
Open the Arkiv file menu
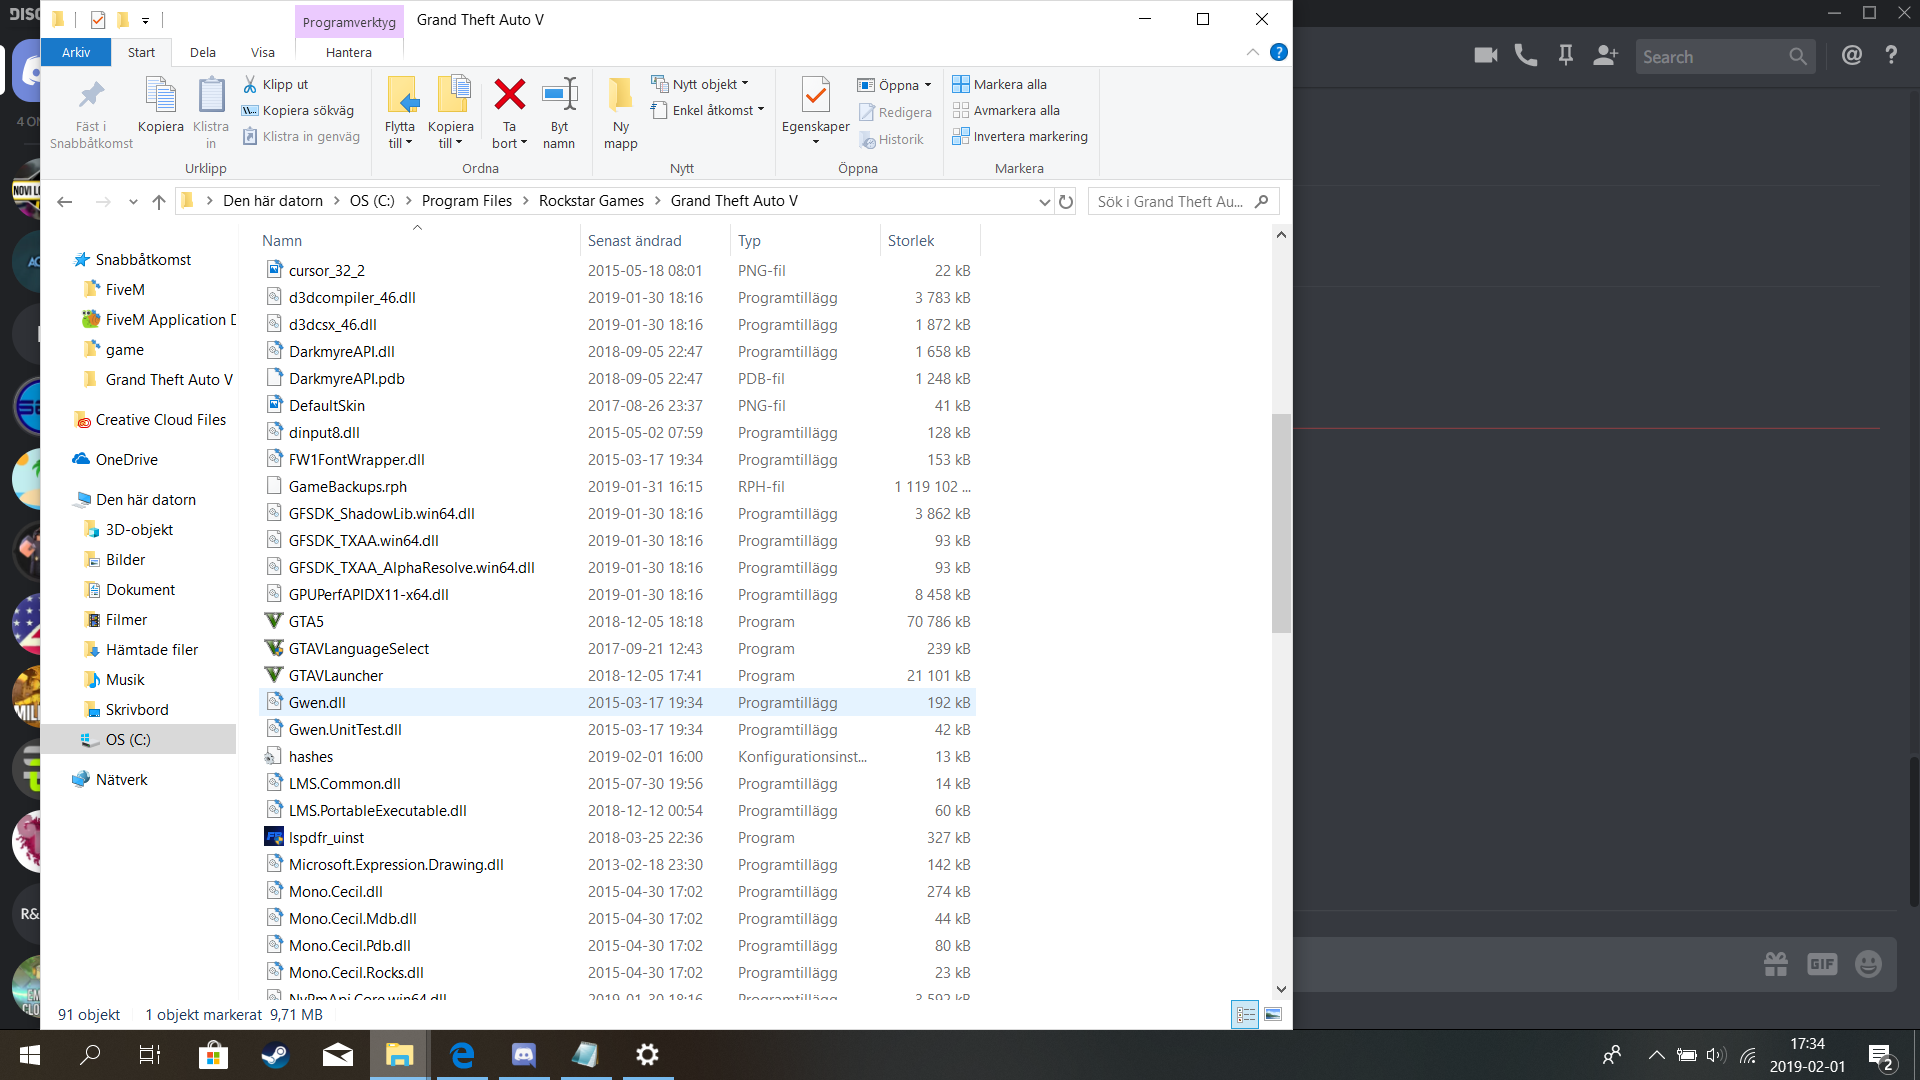click(76, 52)
